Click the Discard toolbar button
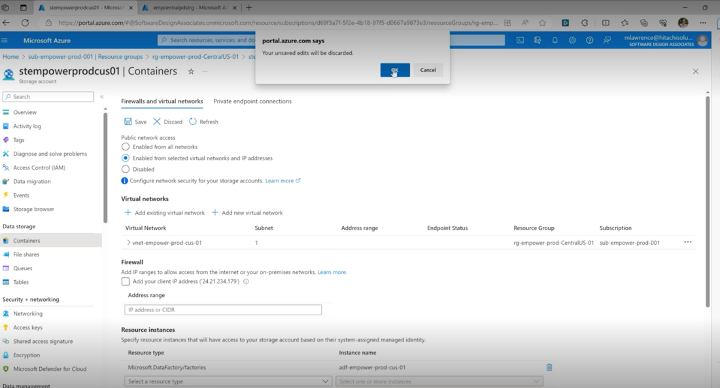This screenshot has width=720, height=388. (x=168, y=122)
